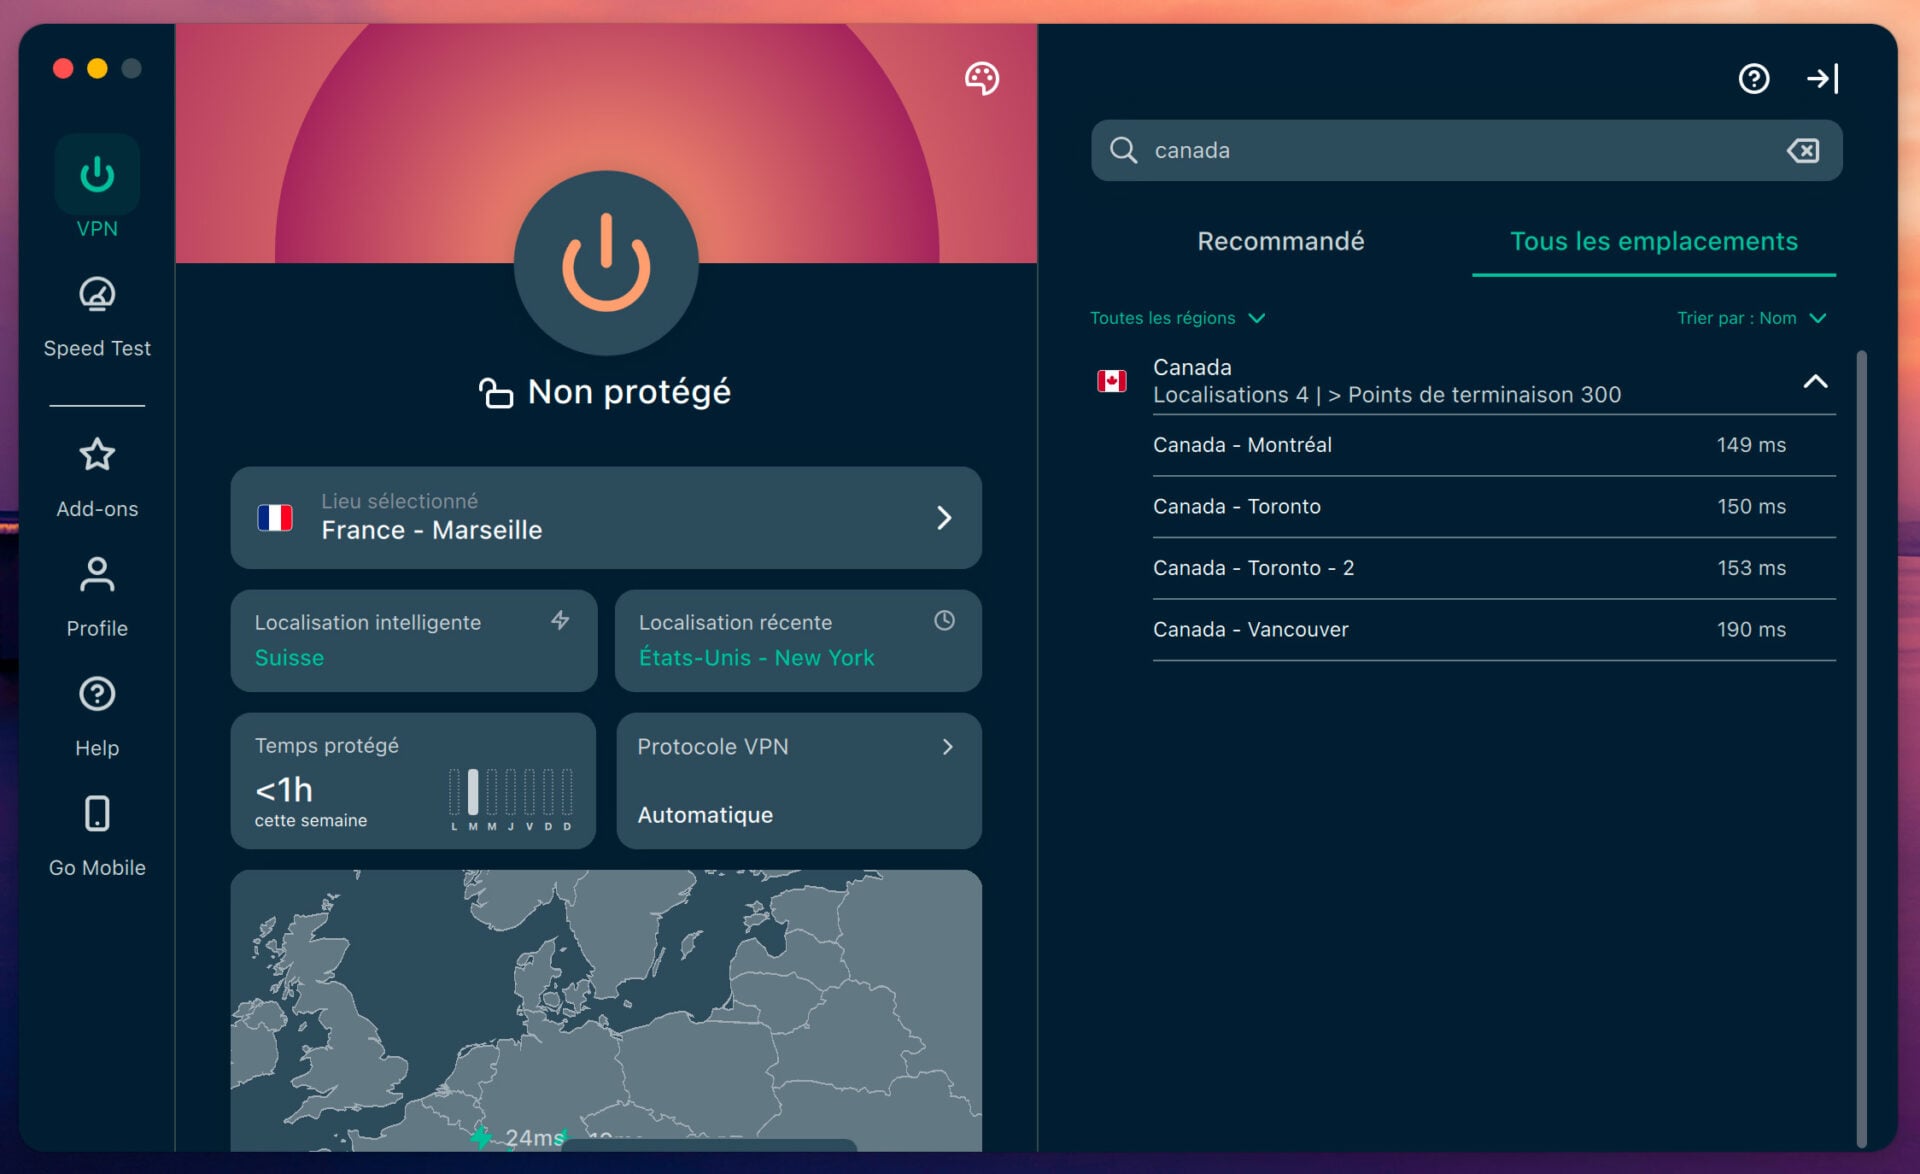Image resolution: width=1920 pixels, height=1174 pixels.
Task: Open the Help section from the sidebar
Action: click(96, 710)
